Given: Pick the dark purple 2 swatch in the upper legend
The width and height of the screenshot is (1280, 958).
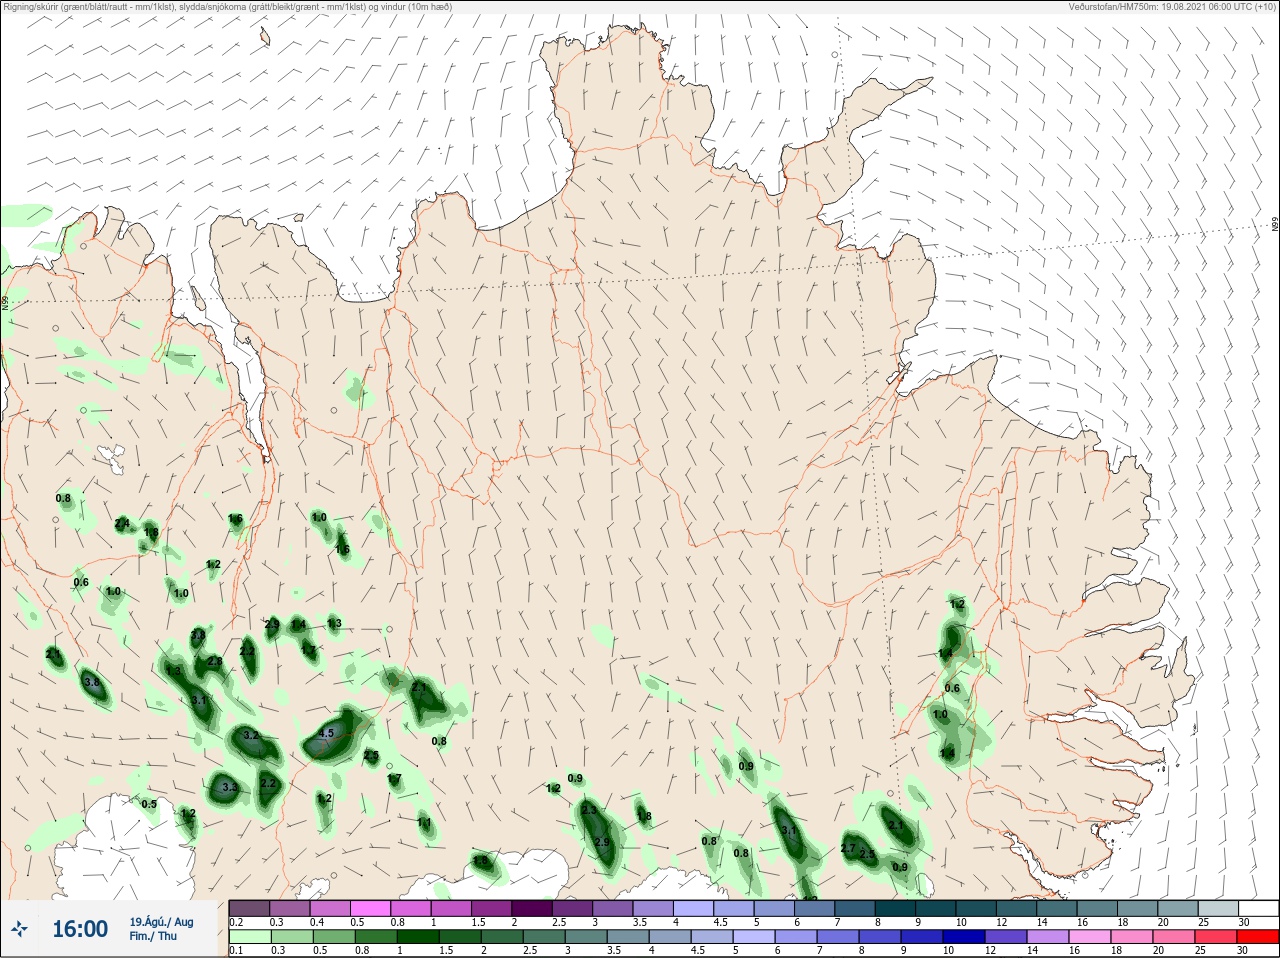Looking at the screenshot, I should pos(532,908).
